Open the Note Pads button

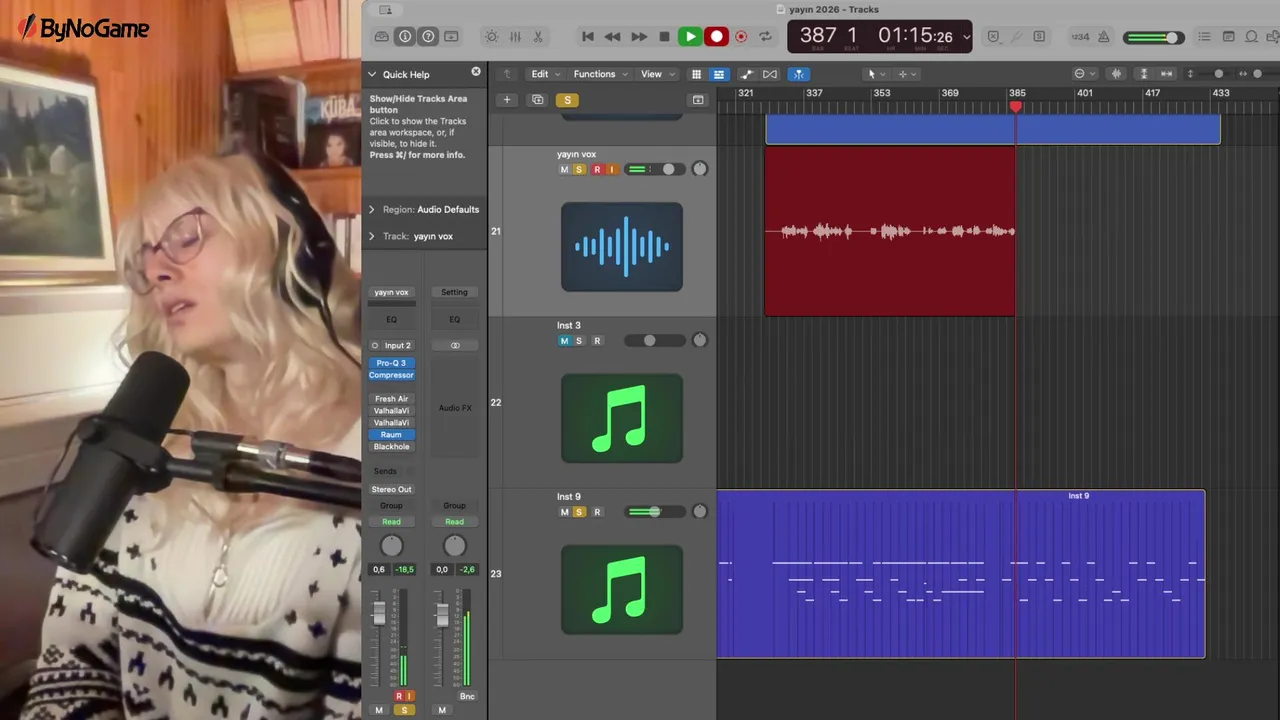tap(1228, 37)
